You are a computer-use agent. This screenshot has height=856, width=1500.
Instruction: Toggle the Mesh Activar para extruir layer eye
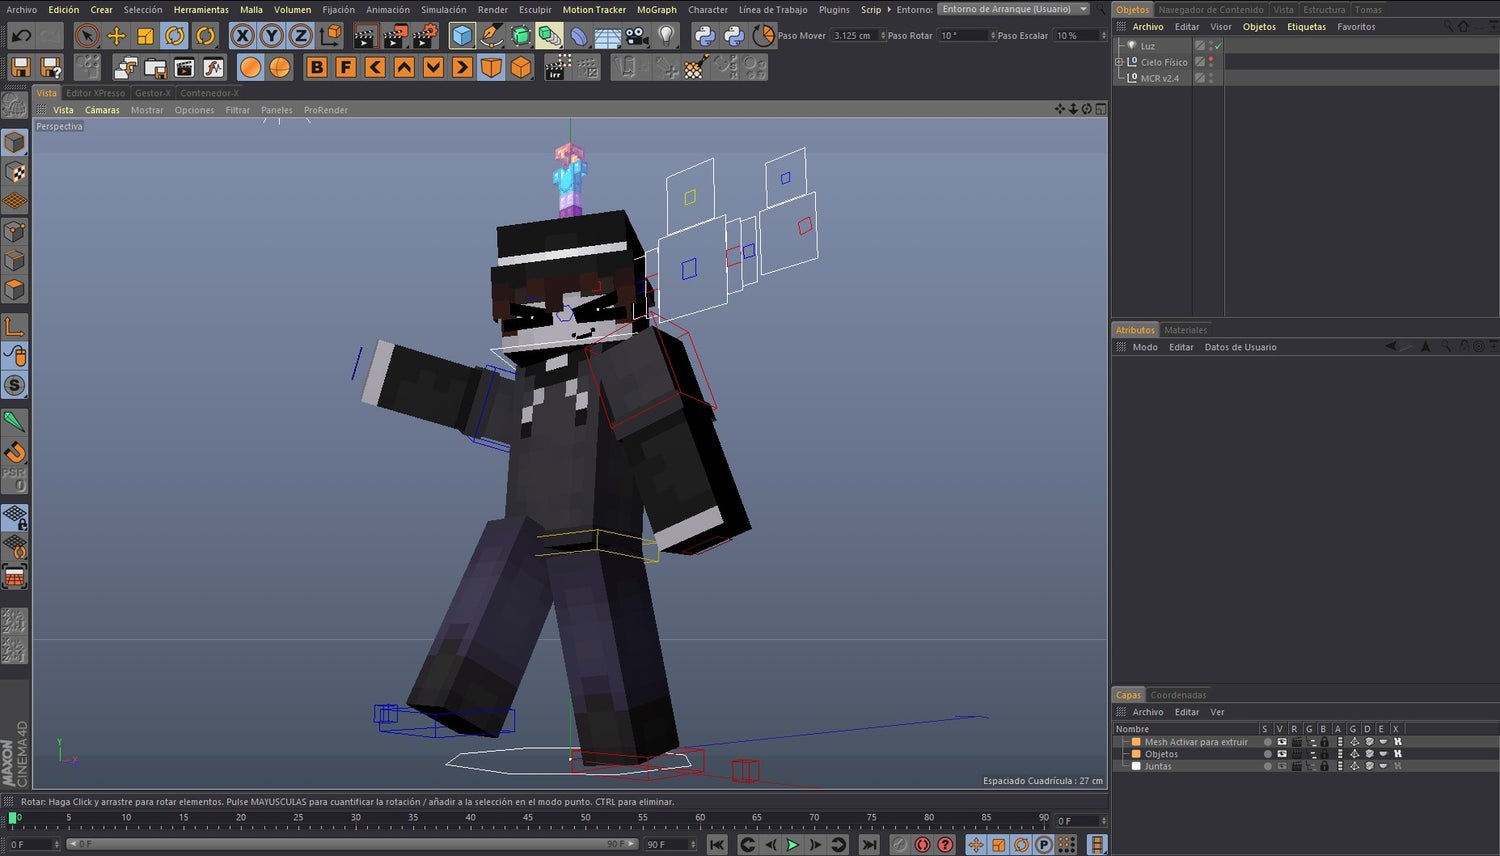coord(1280,742)
